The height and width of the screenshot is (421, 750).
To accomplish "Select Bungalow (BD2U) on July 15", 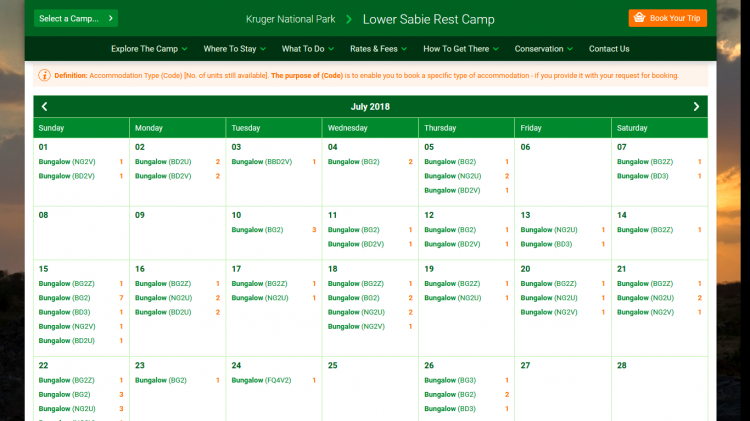I will (x=66, y=341).
